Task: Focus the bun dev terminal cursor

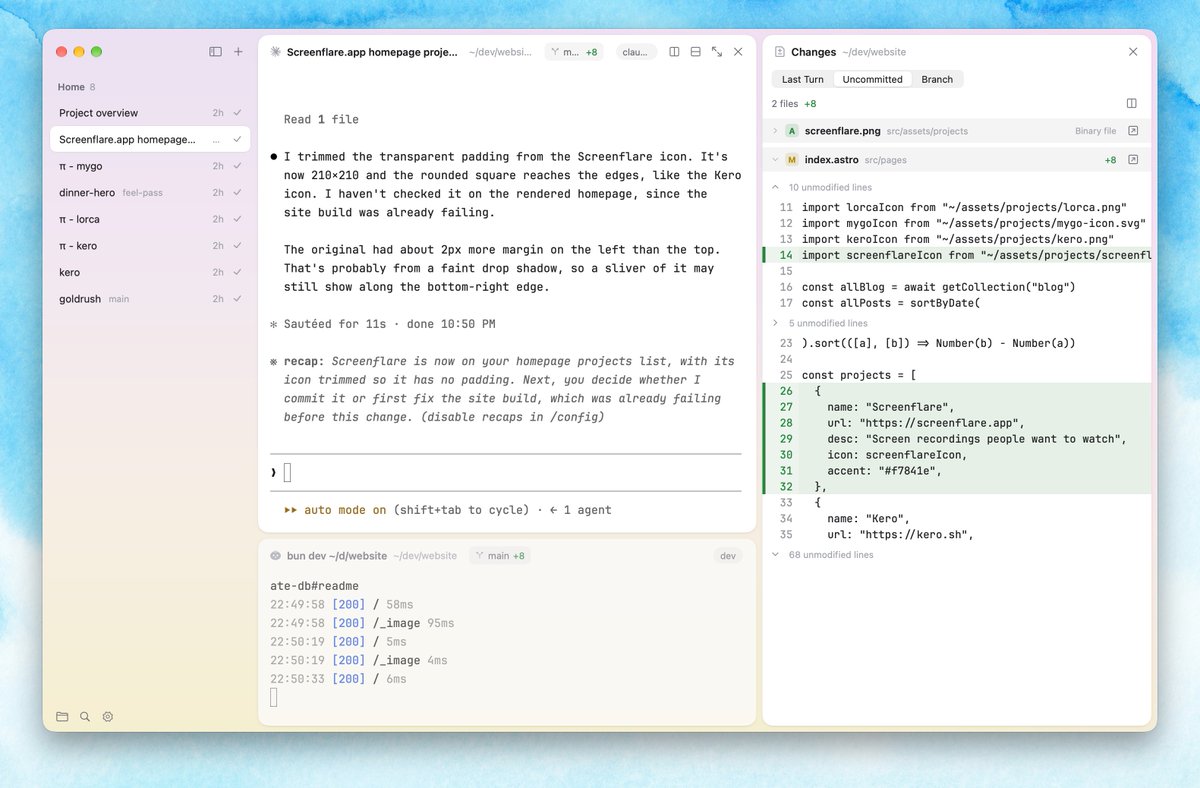Action: coord(274,698)
